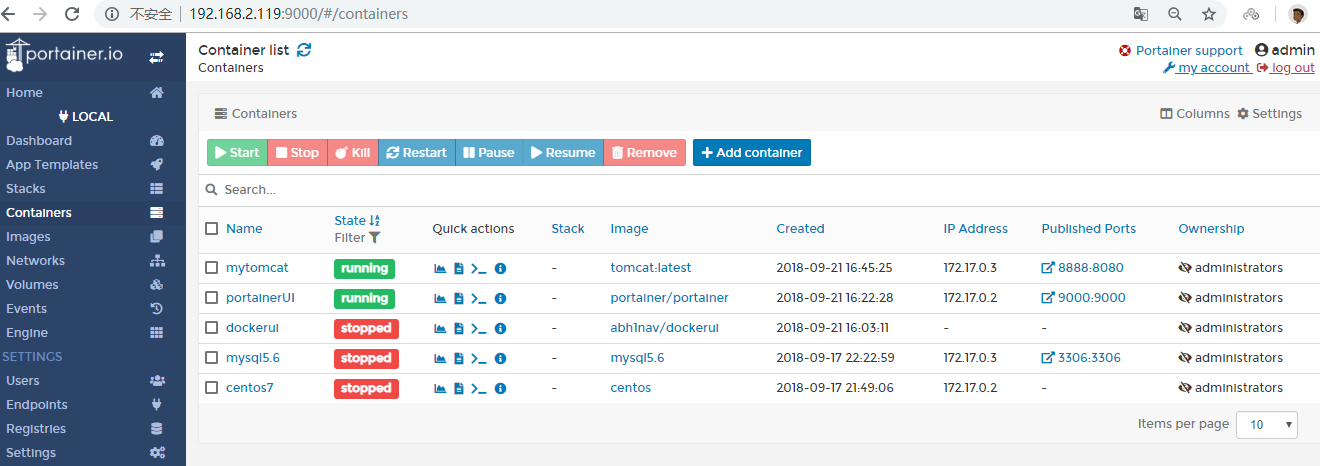Select all containers with header checkbox
Screen dimensions: 1320x466
point(212,229)
